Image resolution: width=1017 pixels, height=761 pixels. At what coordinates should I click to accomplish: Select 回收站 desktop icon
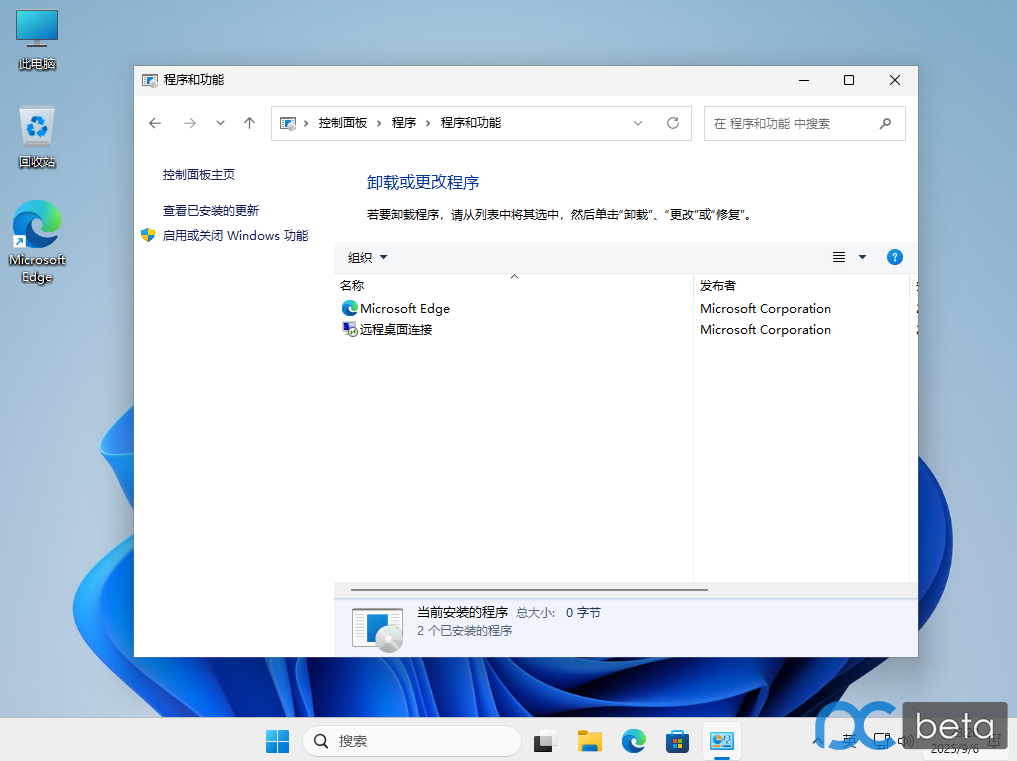point(37,138)
